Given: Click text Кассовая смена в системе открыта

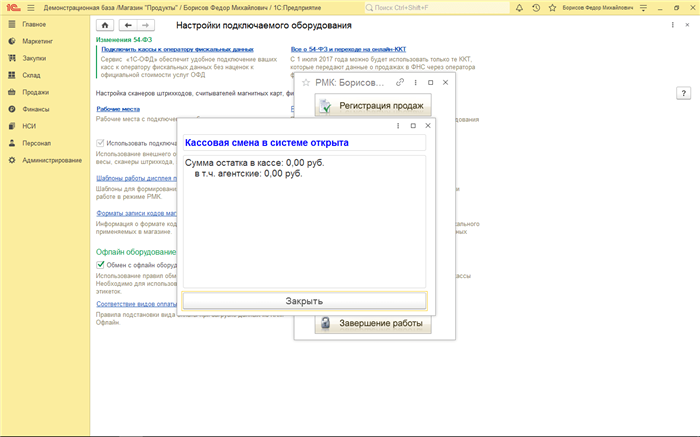Looking at the screenshot, I should 267,143.
